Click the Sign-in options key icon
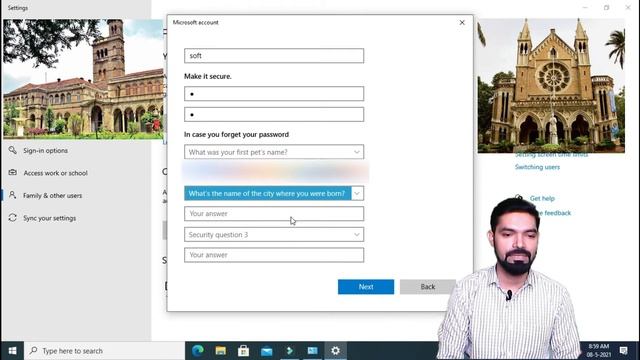 [x=13, y=150]
